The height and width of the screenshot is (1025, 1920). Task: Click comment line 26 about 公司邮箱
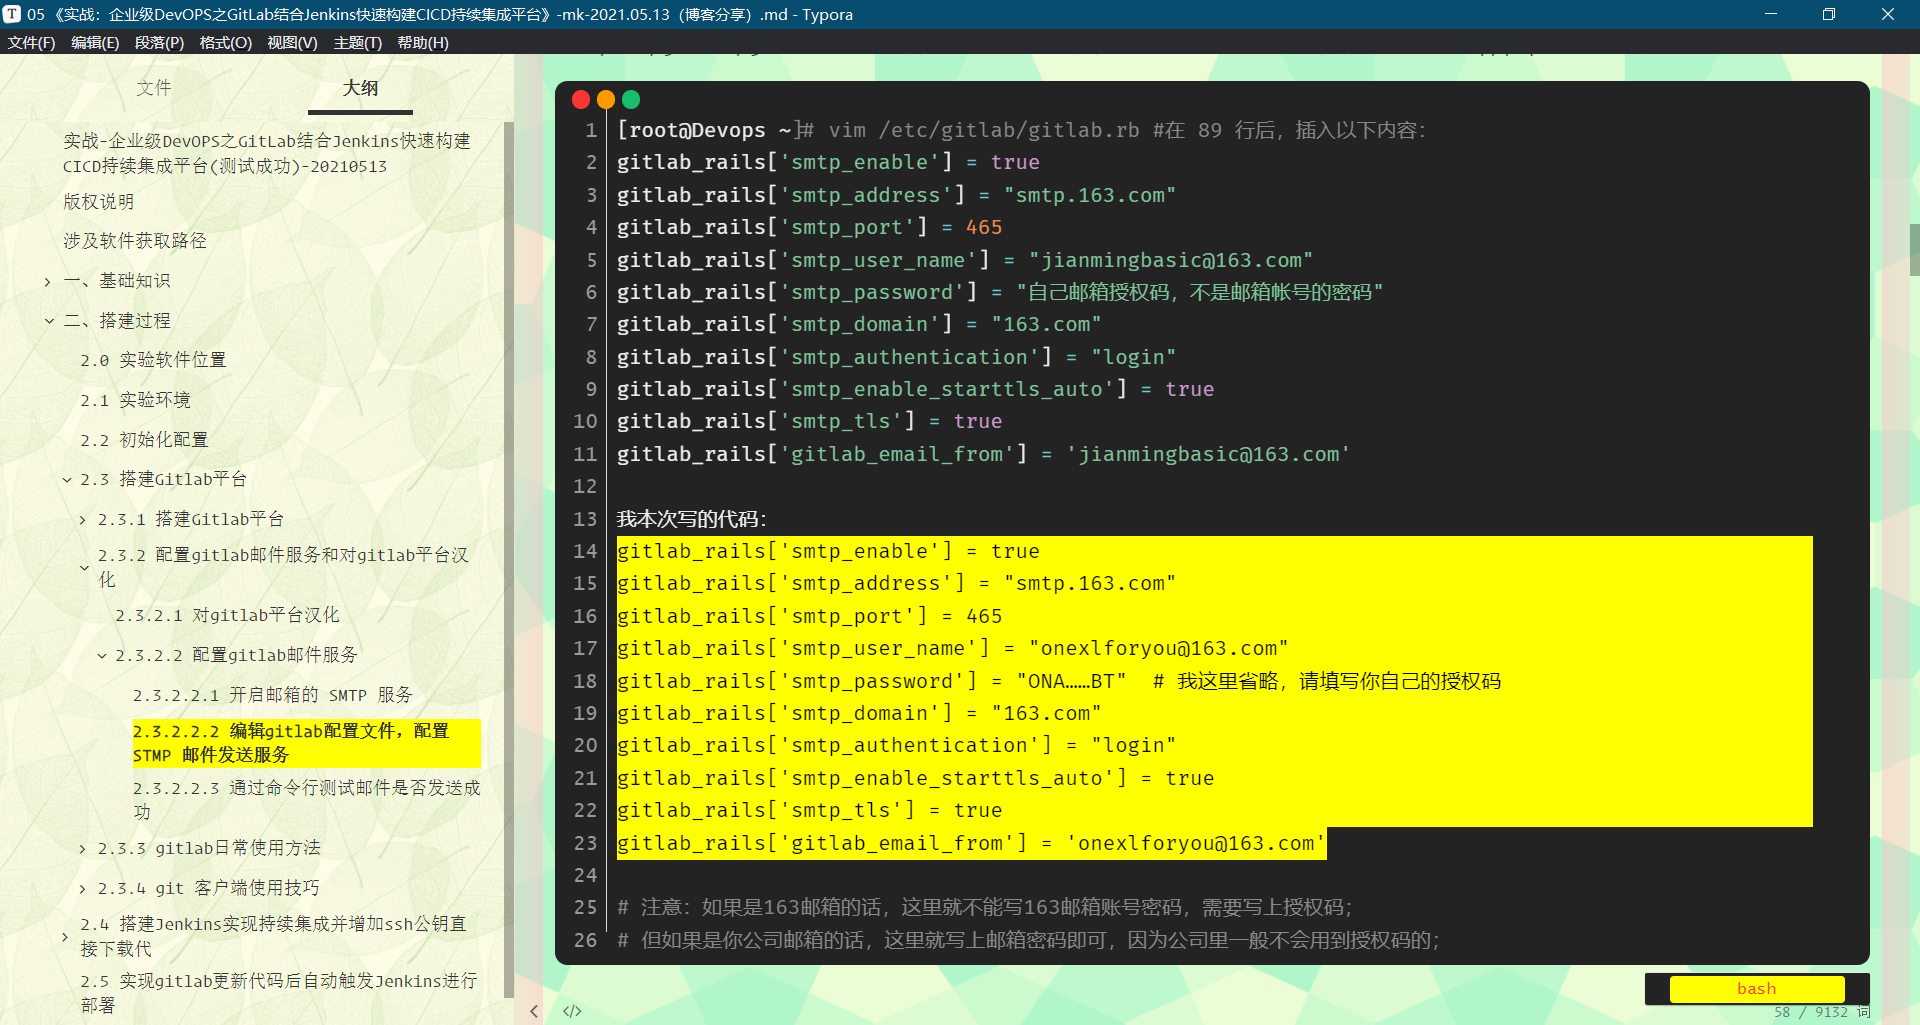coord(1028,940)
